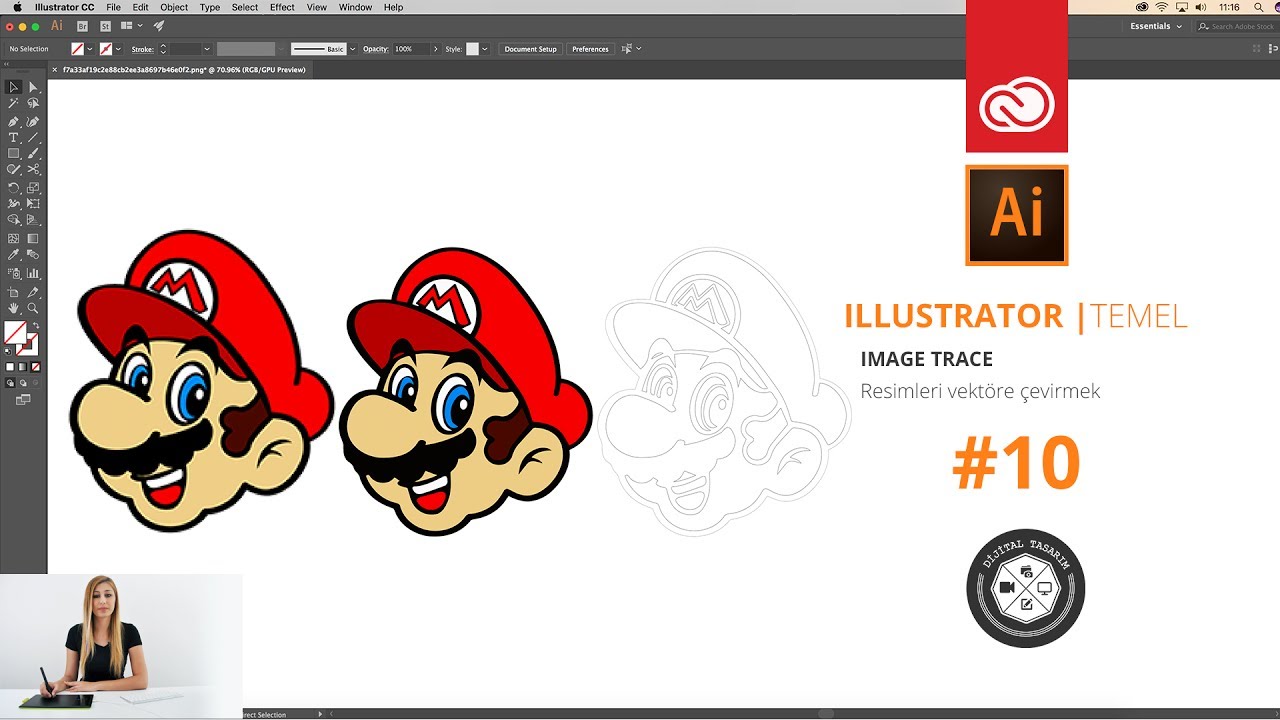This screenshot has width=1280, height=720.
Task: Open the align-to options dropdown
Action: coord(631,49)
